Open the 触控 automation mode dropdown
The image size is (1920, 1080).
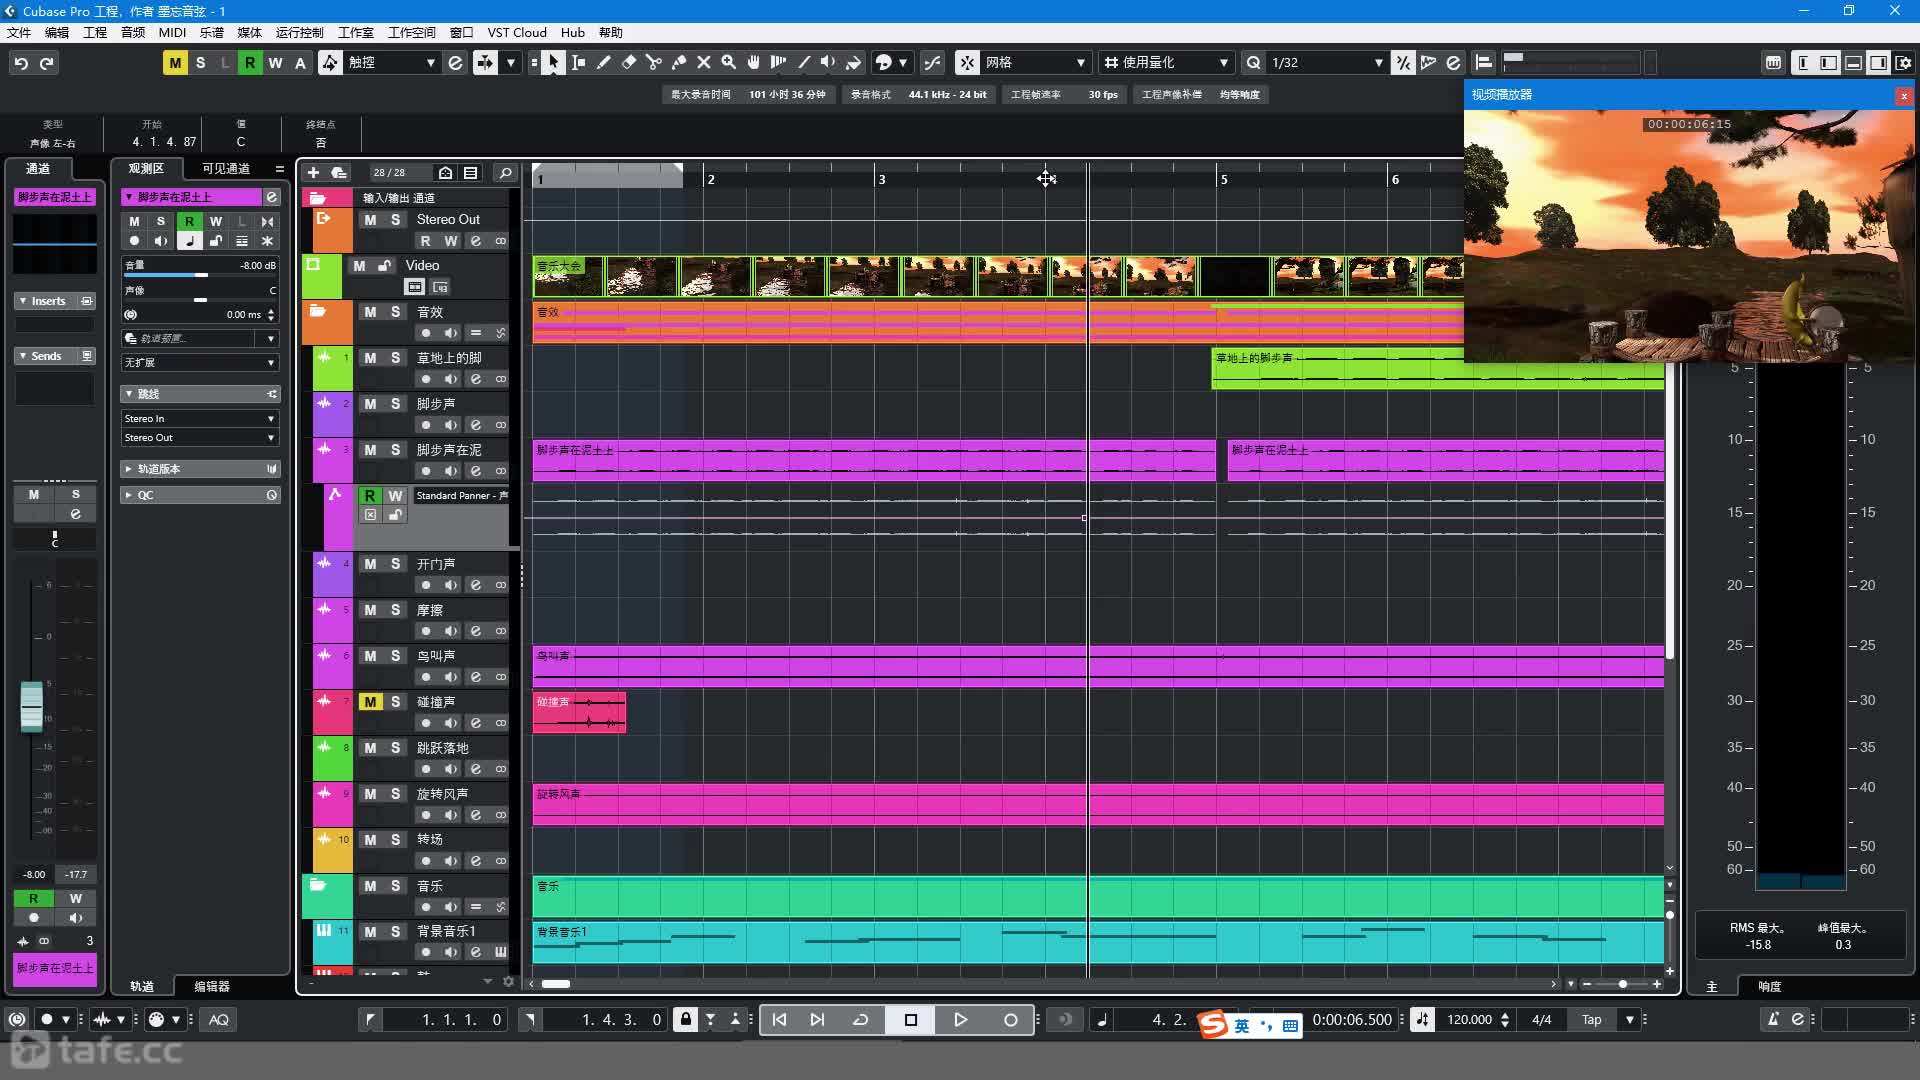pyautogui.click(x=392, y=62)
